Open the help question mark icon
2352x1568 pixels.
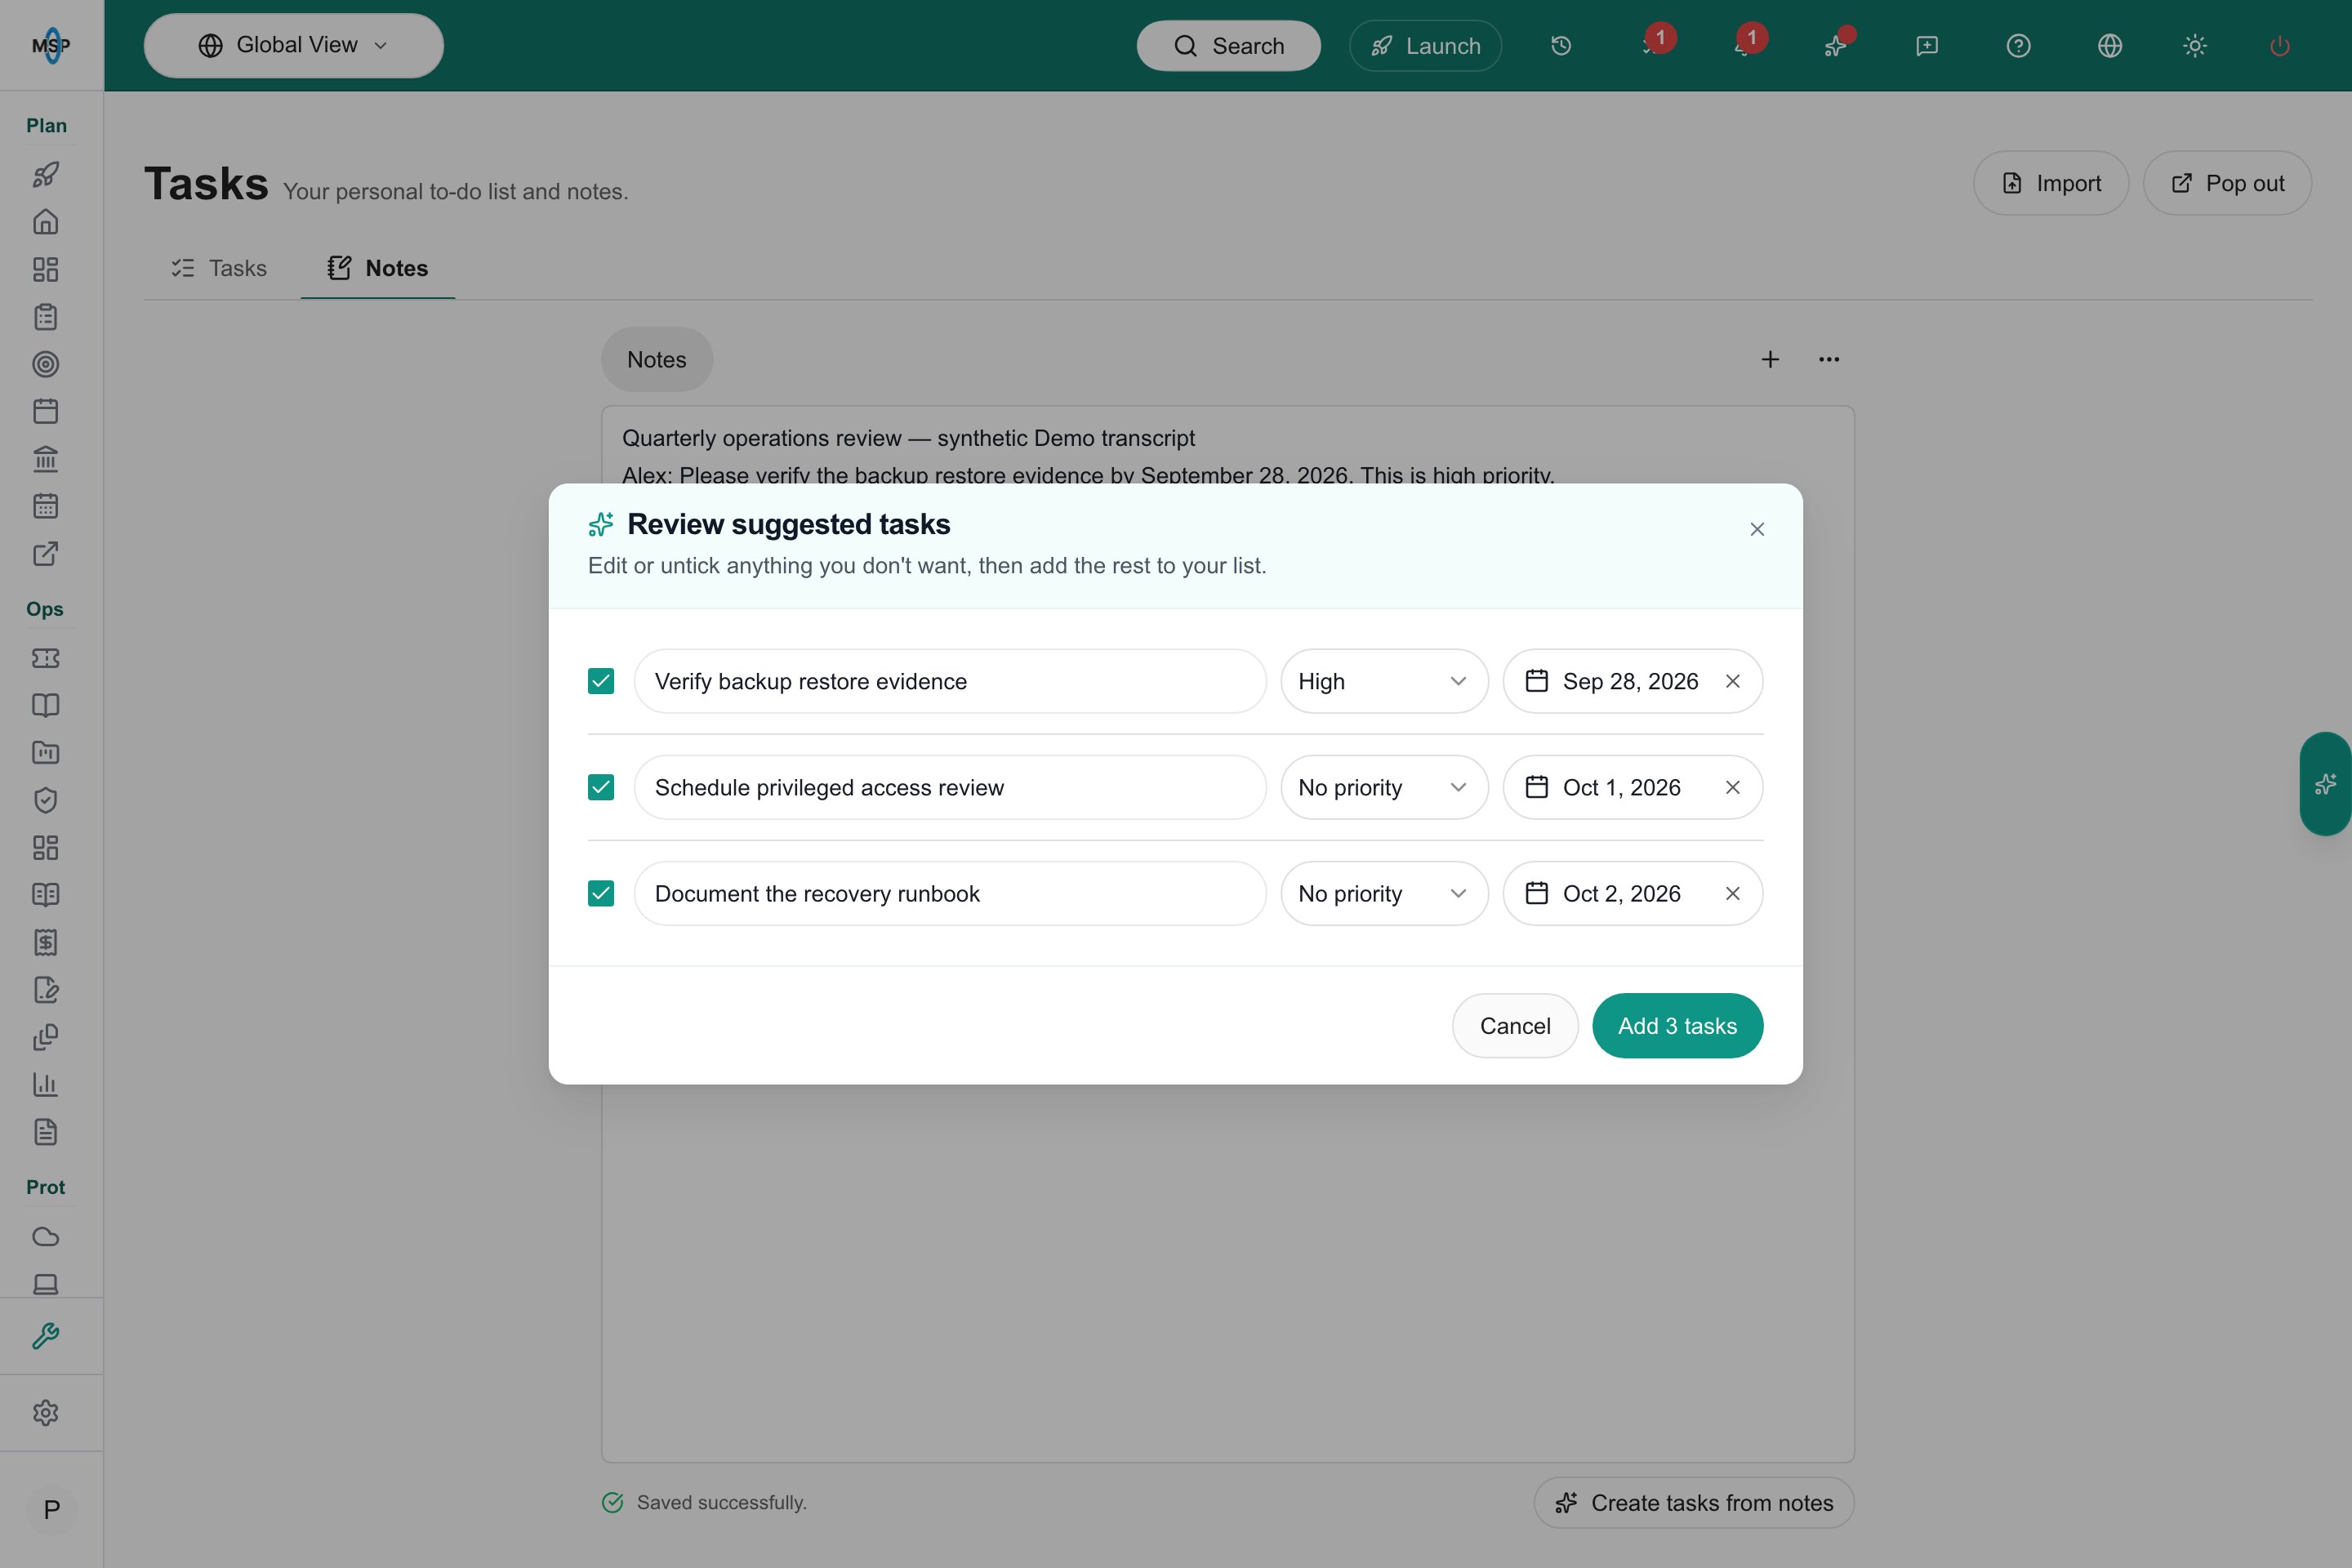[2018, 45]
